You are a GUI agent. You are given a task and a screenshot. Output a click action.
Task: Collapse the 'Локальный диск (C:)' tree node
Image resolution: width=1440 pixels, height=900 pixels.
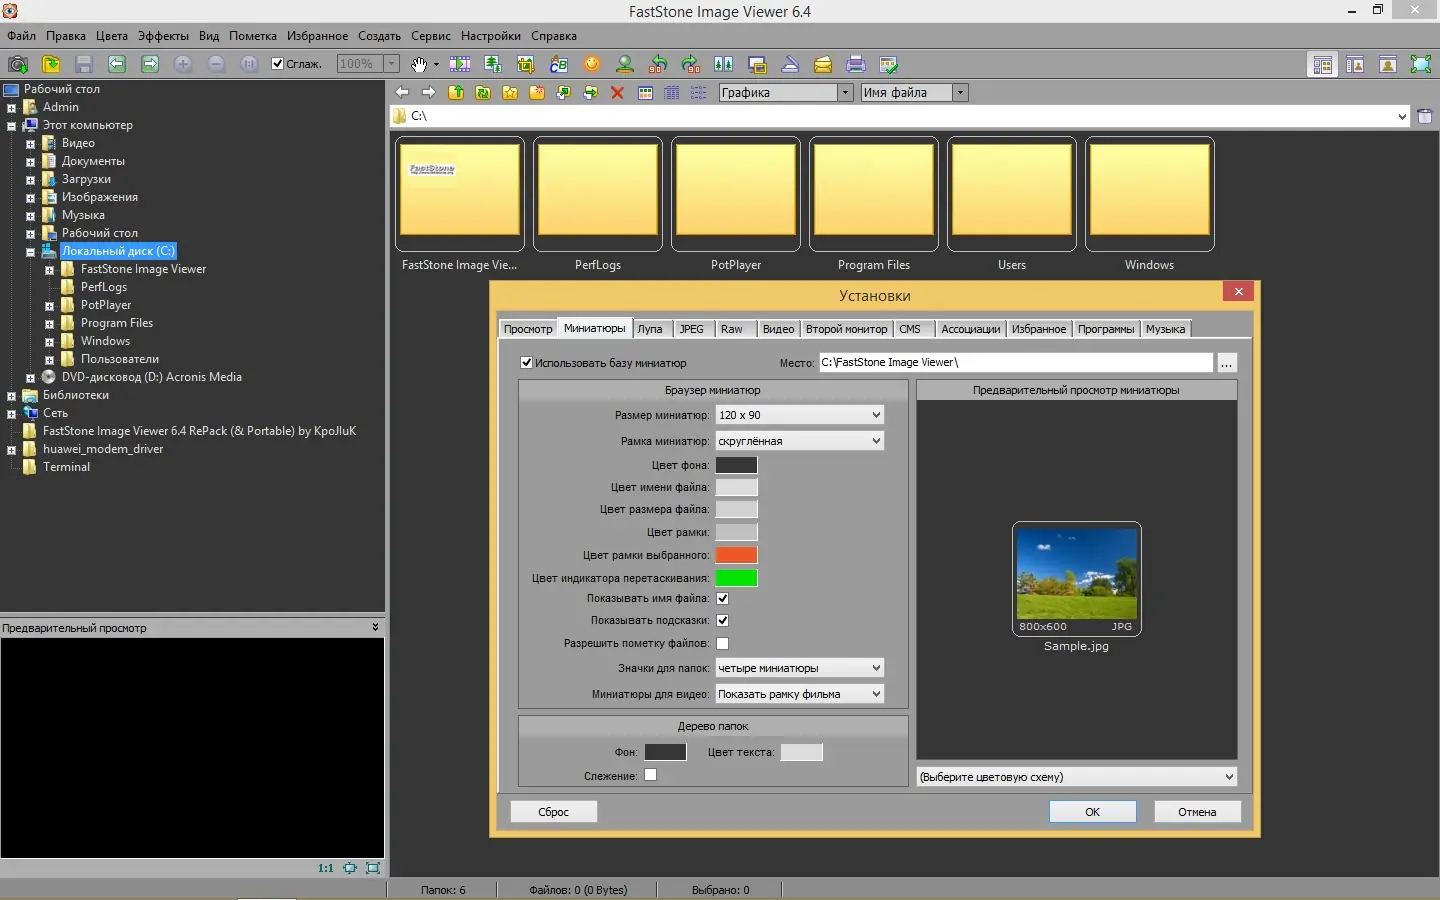coord(30,252)
